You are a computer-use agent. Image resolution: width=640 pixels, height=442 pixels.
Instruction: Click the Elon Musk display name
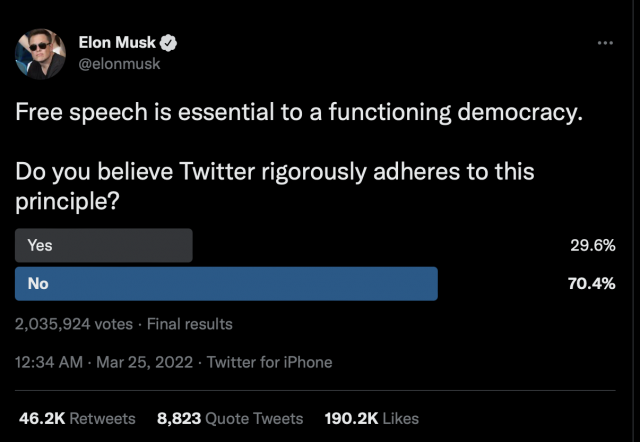point(117,42)
